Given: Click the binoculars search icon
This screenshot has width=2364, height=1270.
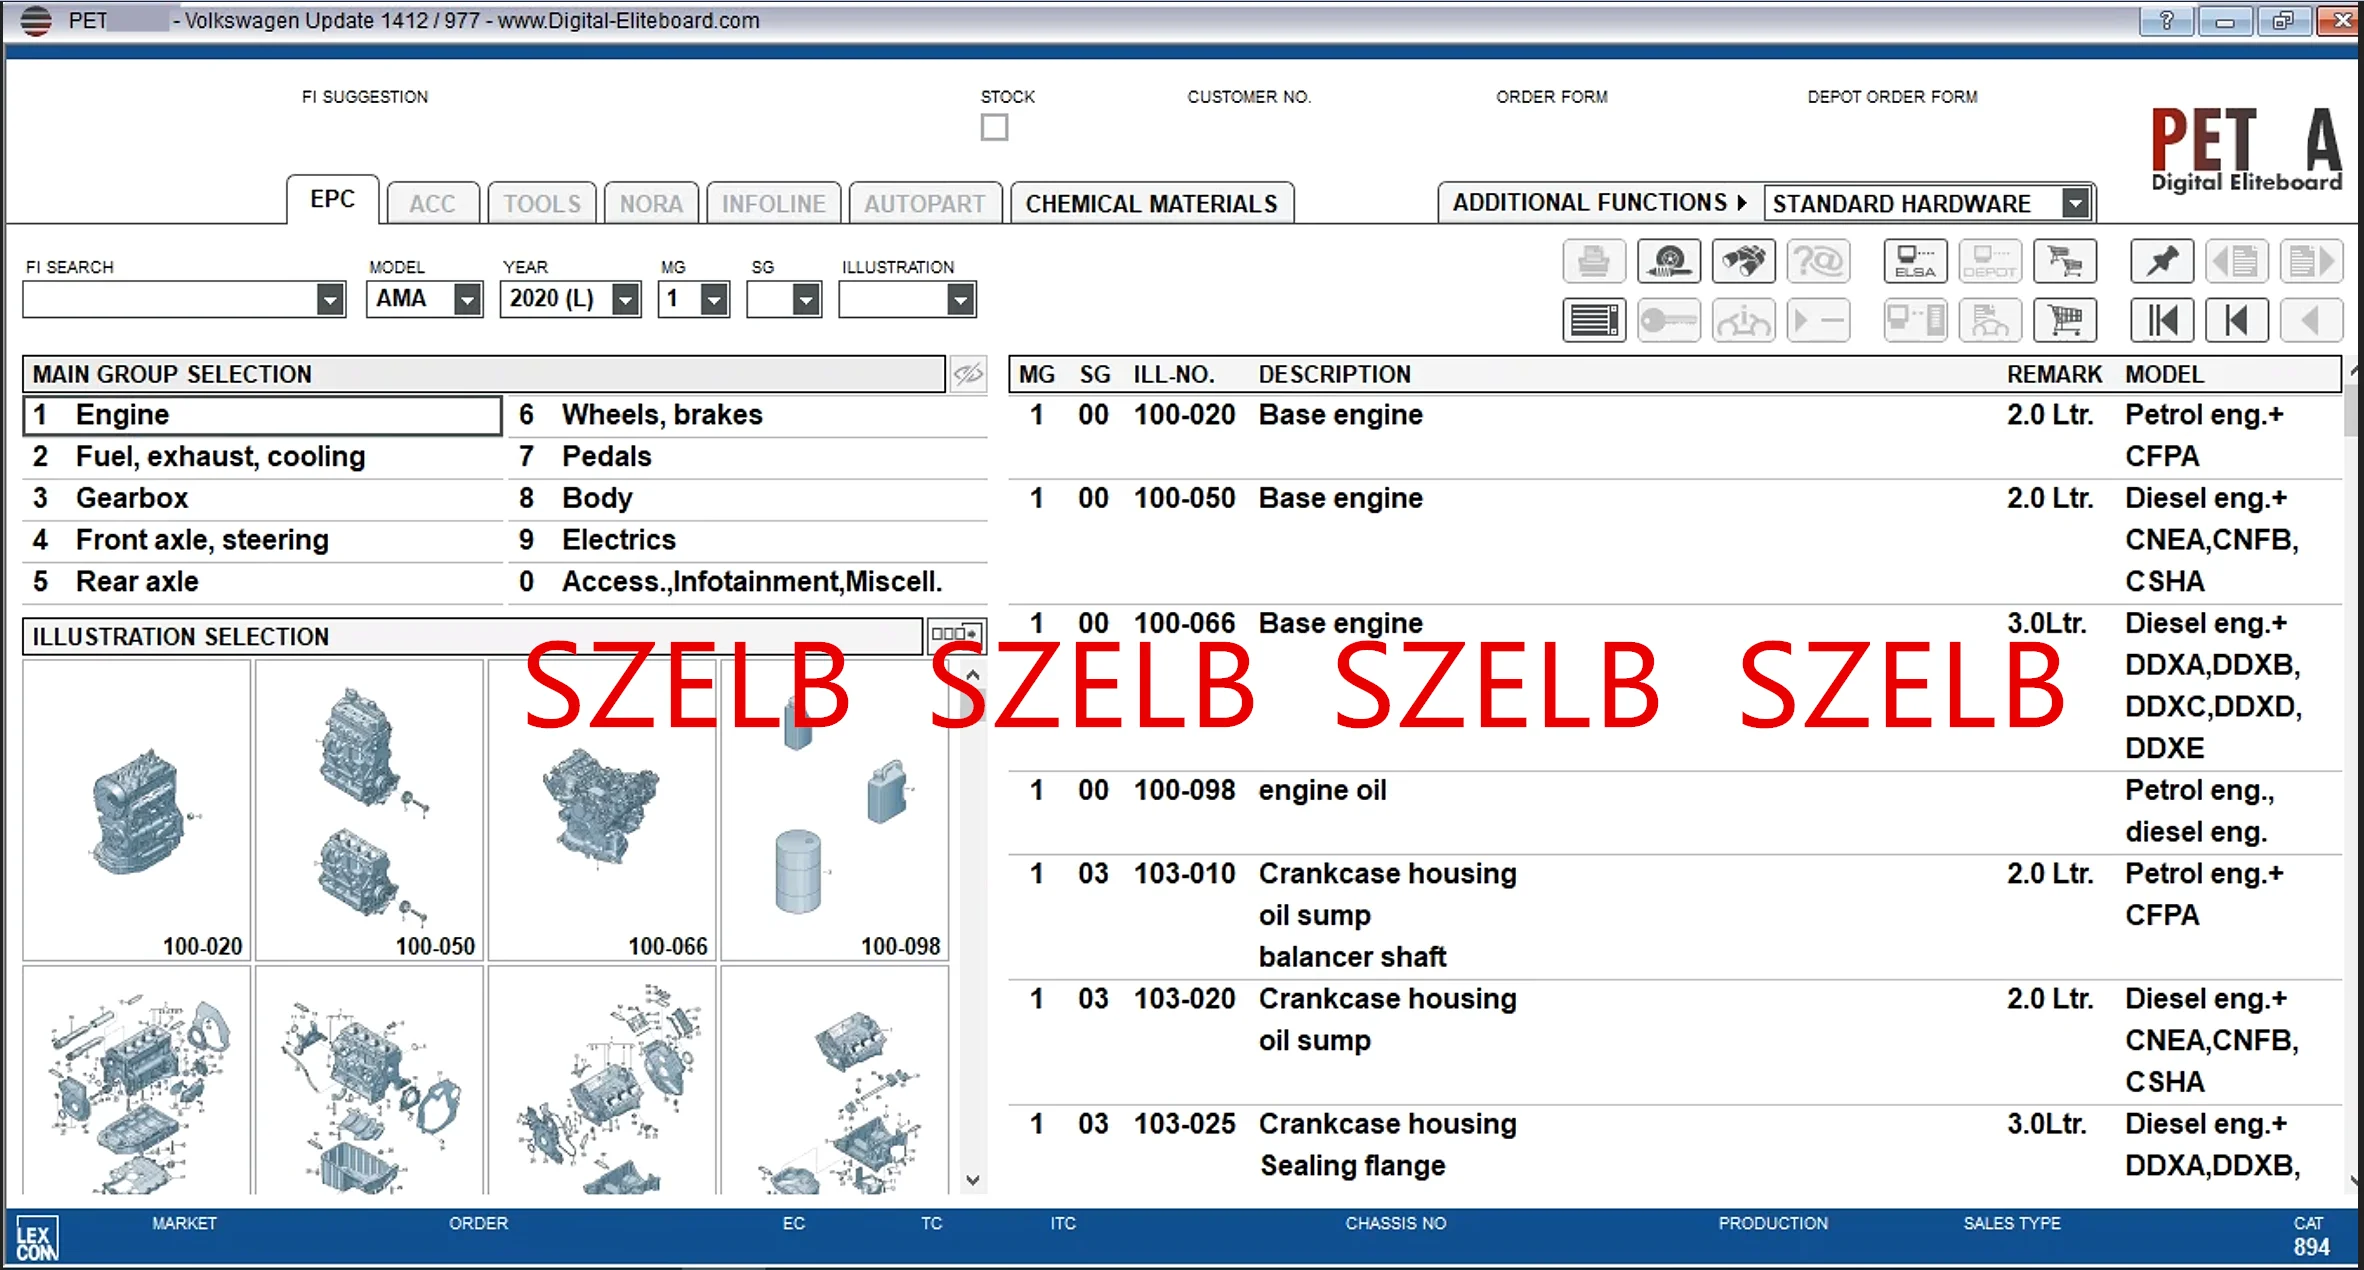Looking at the screenshot, I should pyautogui.click(x=1743, y=262).
